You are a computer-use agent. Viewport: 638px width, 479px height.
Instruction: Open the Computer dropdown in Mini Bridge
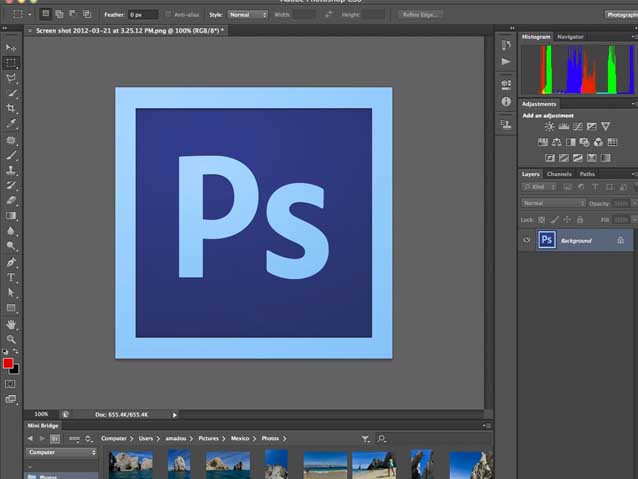[x=62, y=453]
